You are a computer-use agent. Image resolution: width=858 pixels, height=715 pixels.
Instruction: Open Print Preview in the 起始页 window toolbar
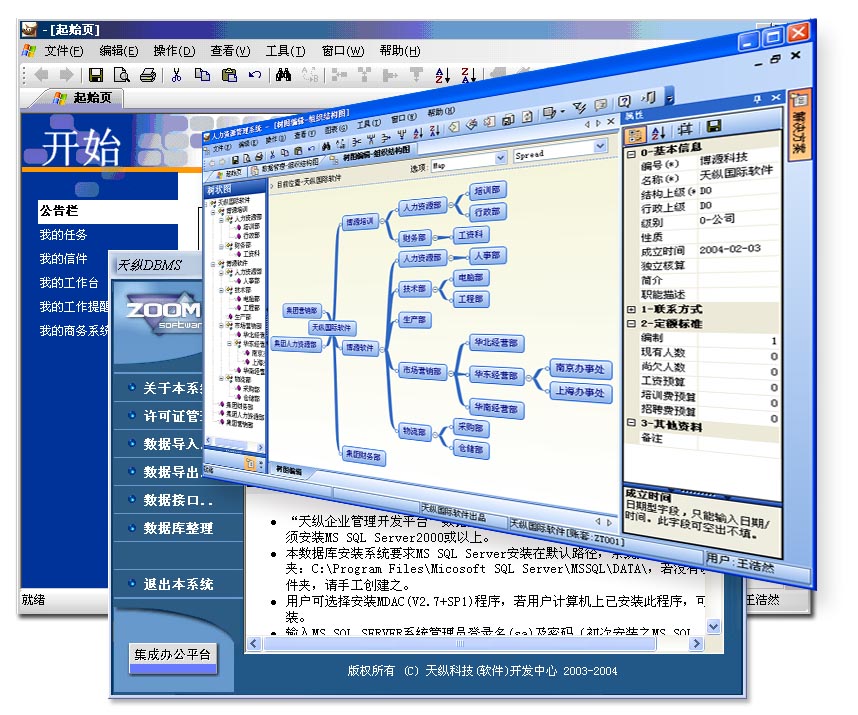121,74
